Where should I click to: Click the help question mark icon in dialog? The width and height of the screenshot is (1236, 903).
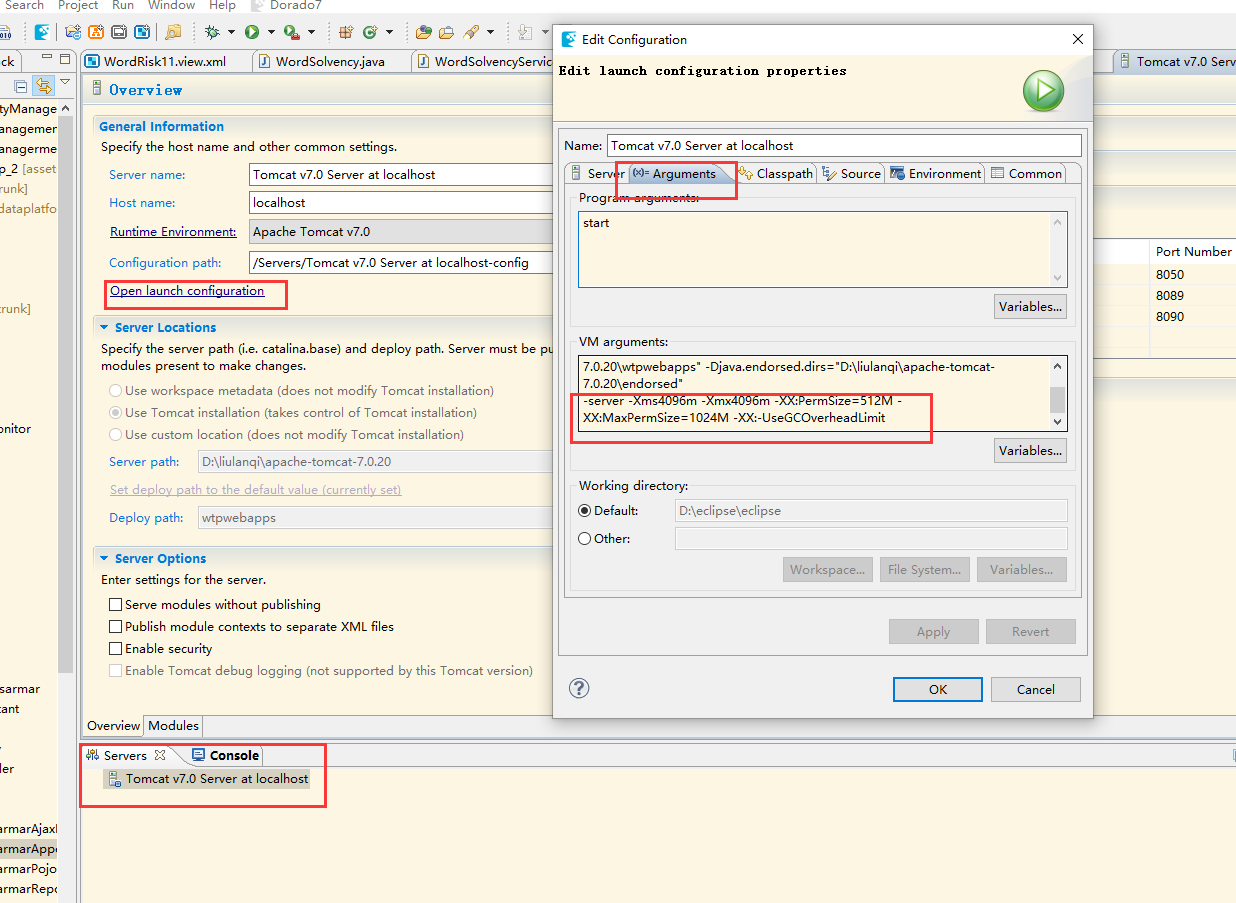[579, 688]
